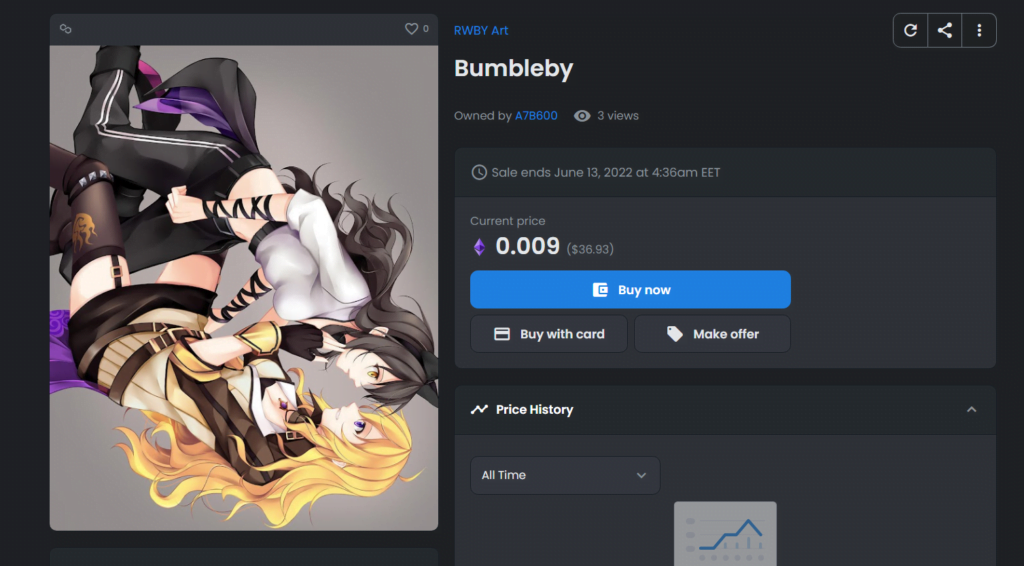
Task: Click the refresh metadata icon
Action: click(910, 30)
